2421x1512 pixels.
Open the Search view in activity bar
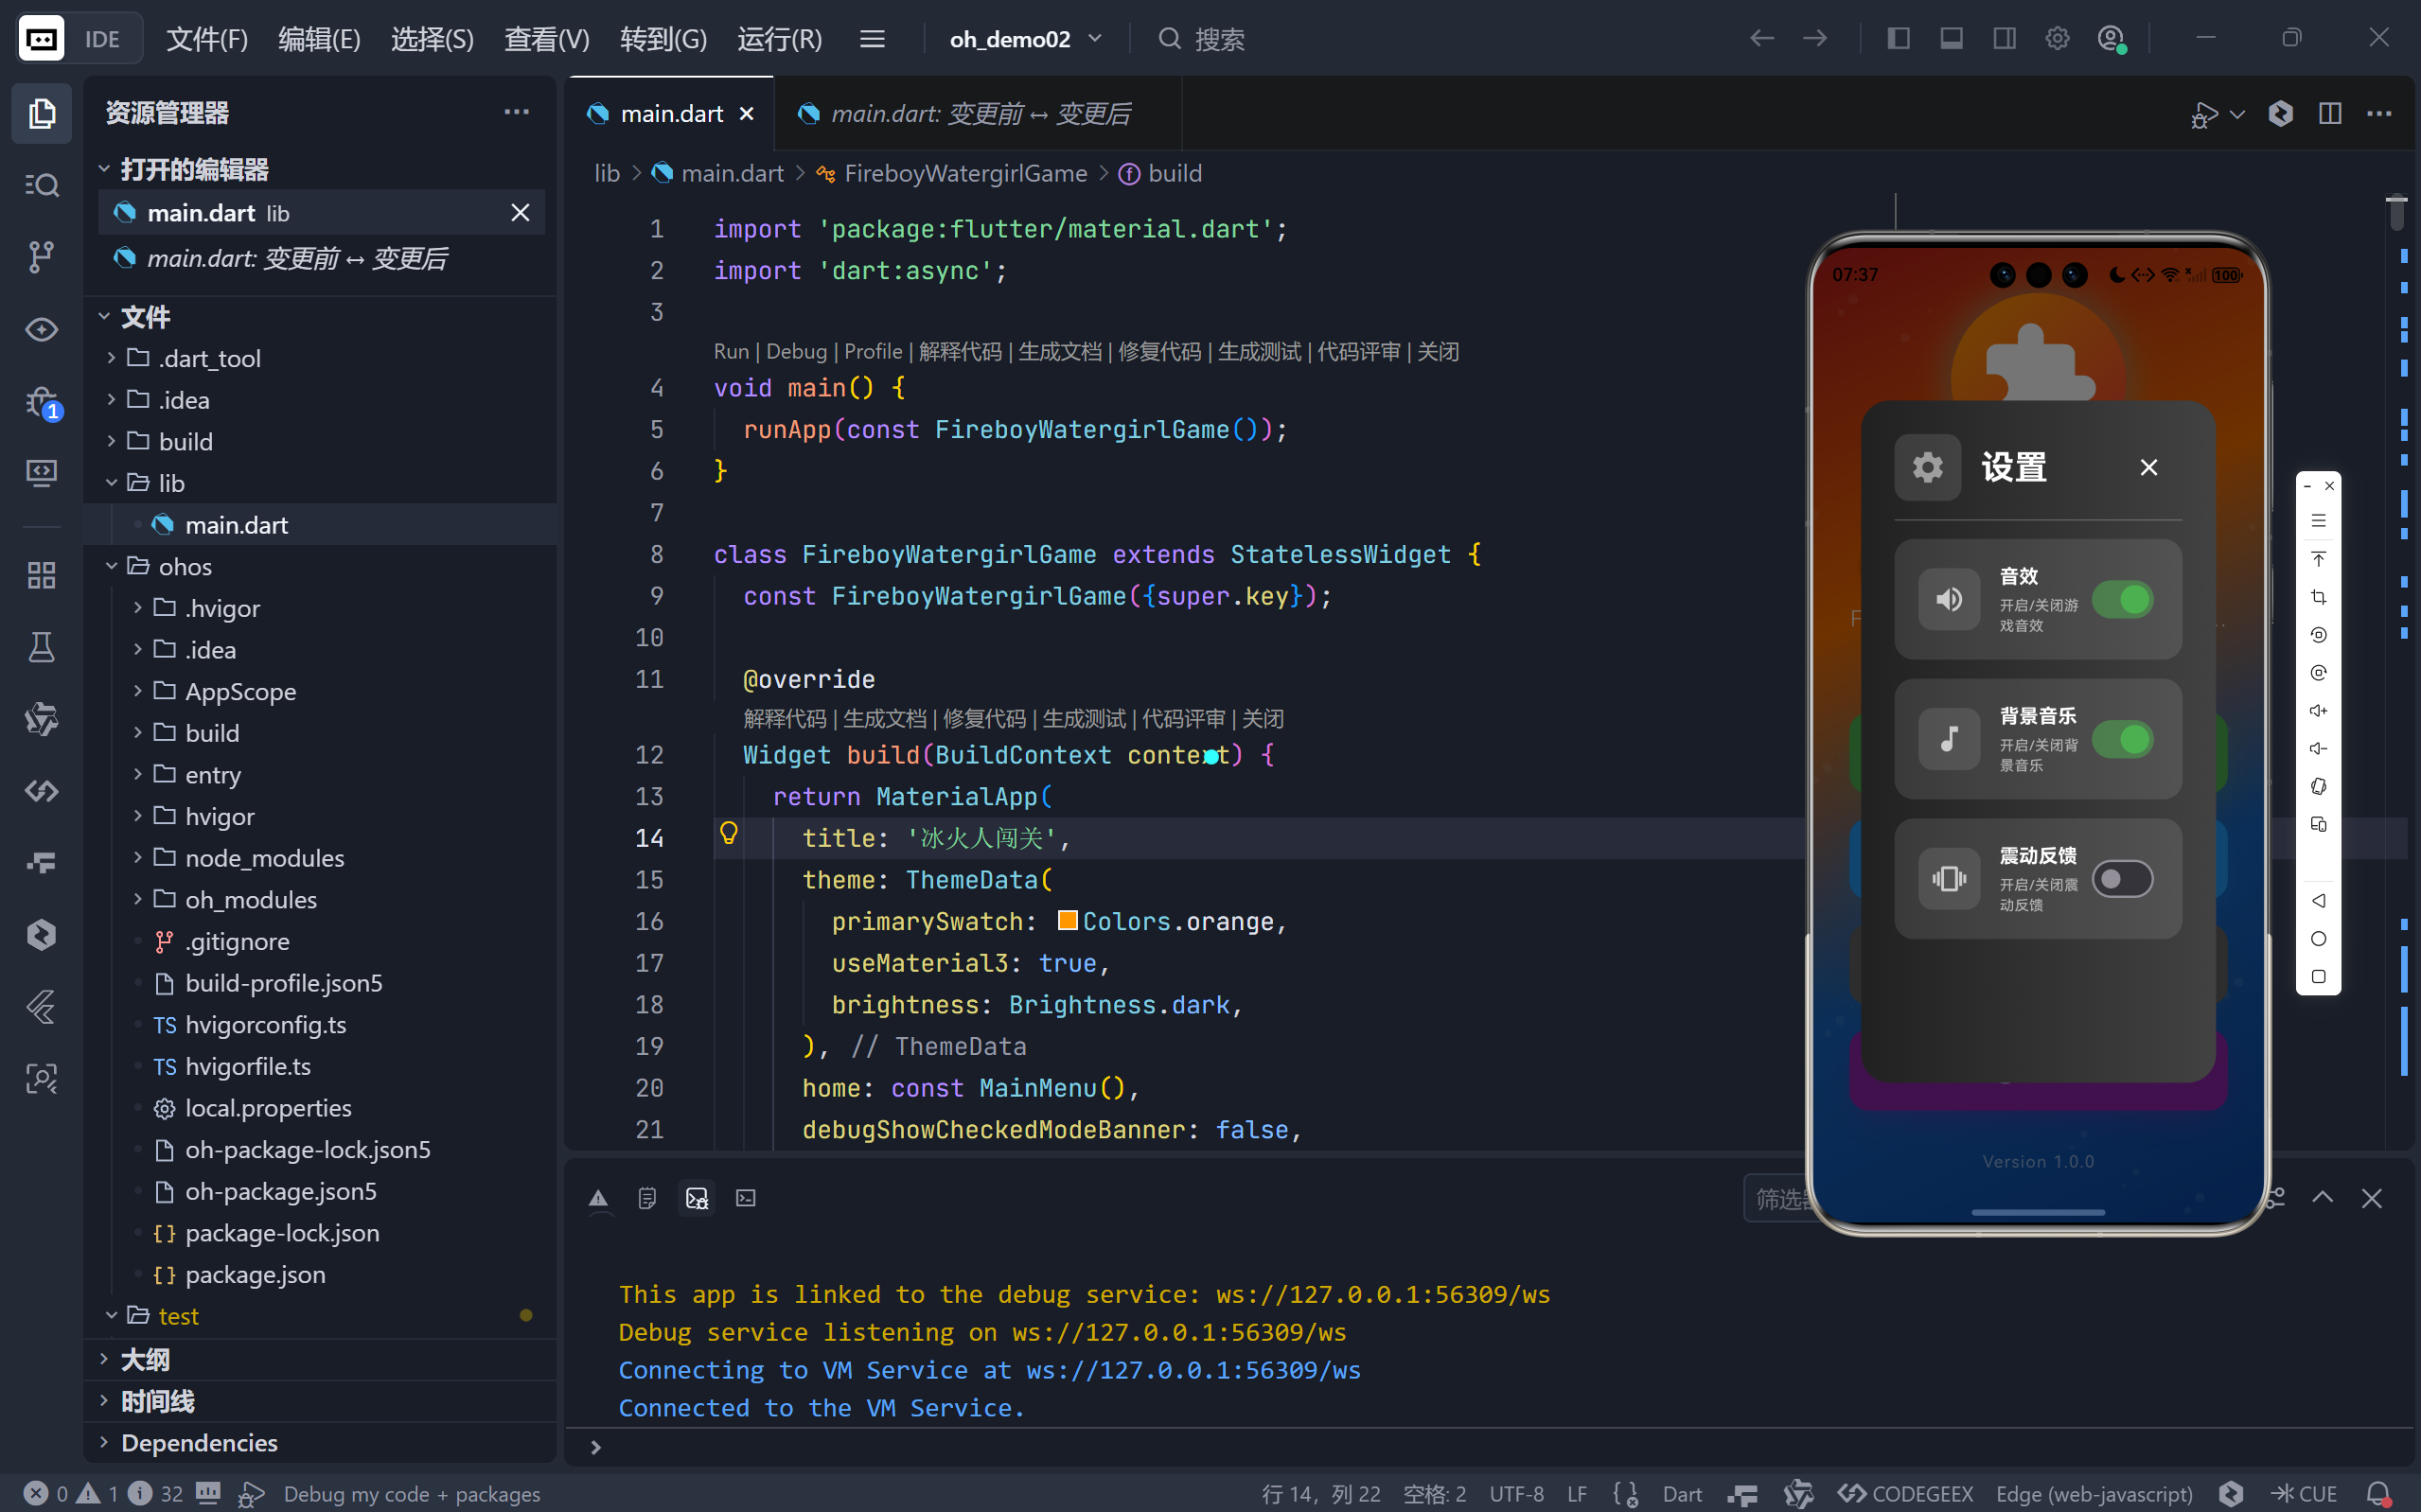pos(41,185)
